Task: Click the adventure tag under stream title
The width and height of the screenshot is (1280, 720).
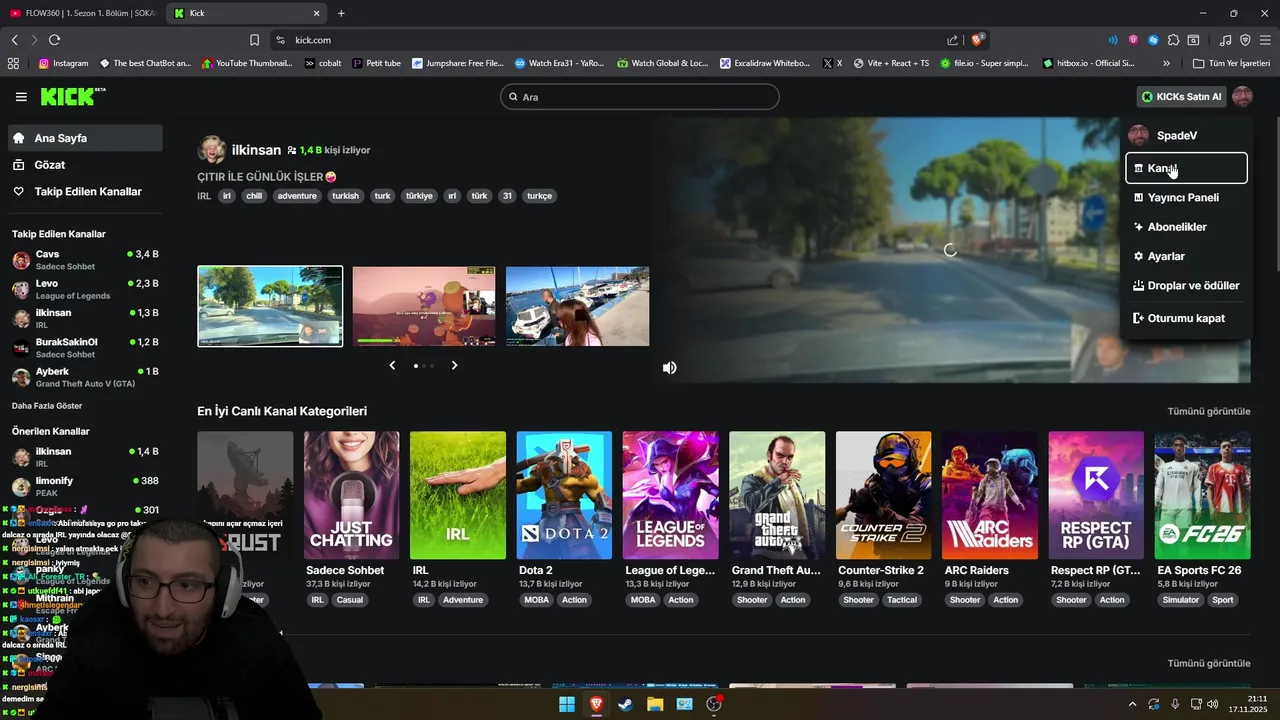Action: pos(297,196)
